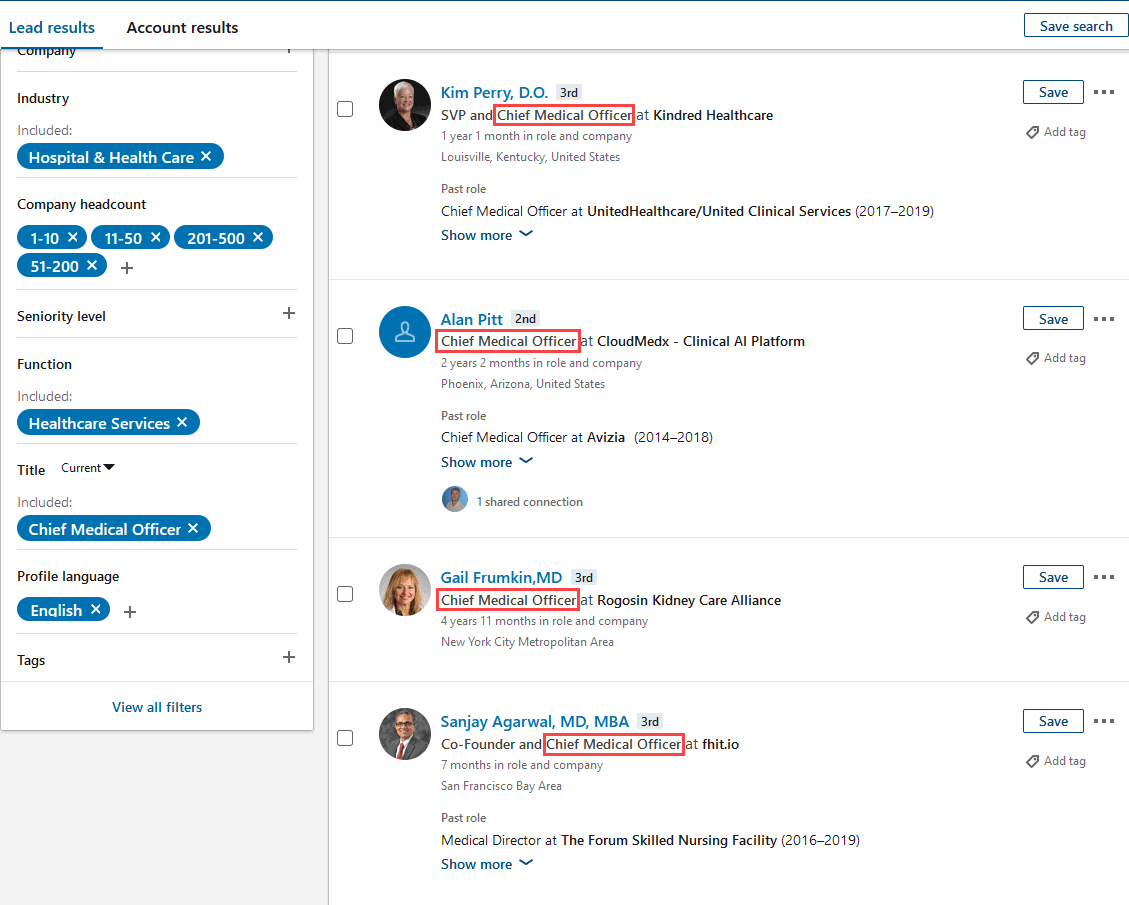Click the Industry filter heading

point(43,98)
